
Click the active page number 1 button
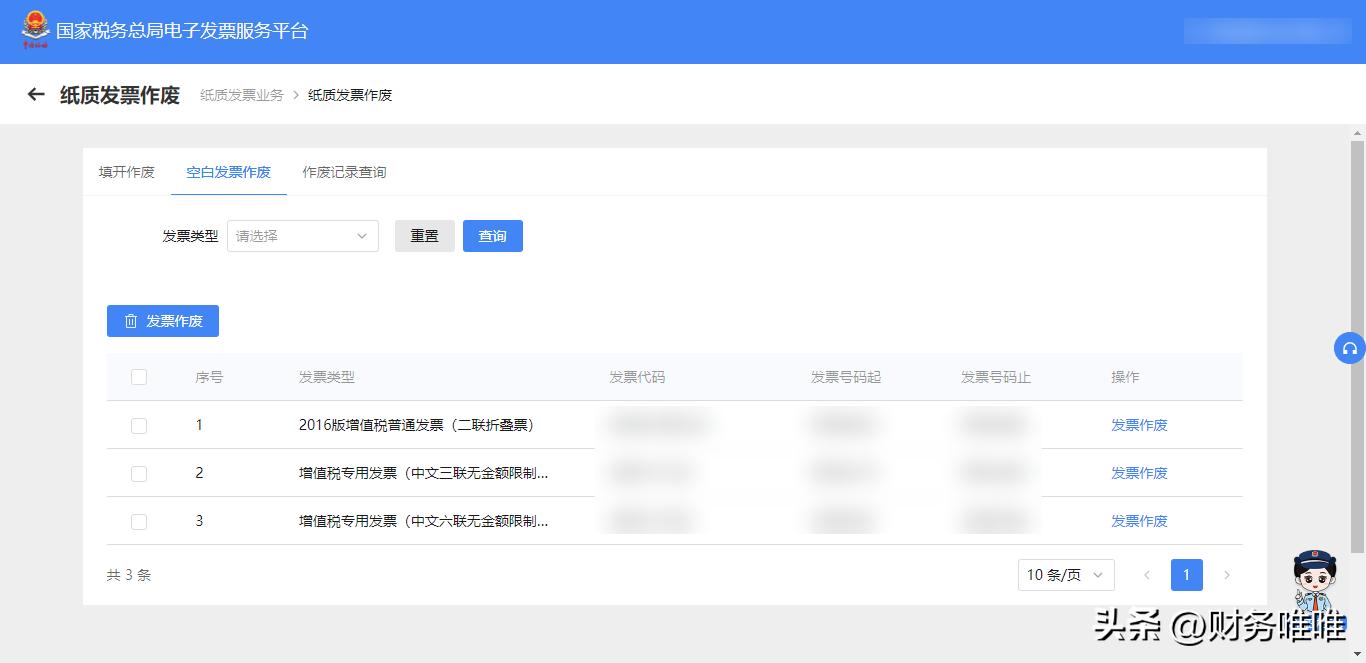coord(1187,575)
